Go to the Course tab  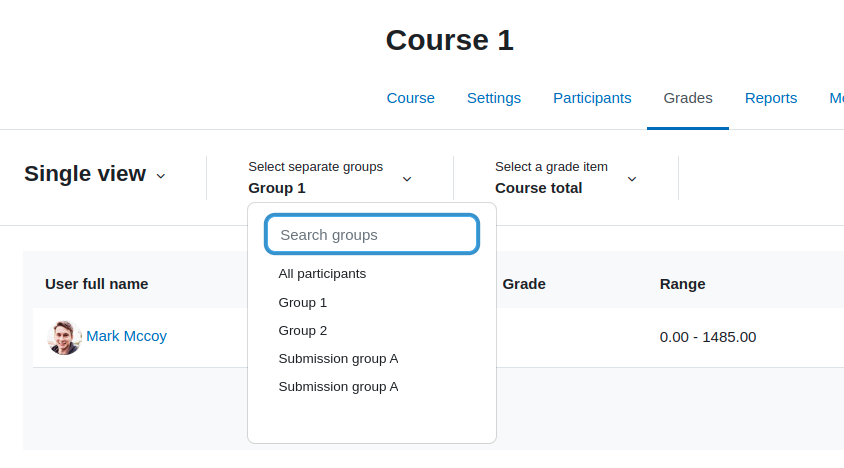click(411, 98)
